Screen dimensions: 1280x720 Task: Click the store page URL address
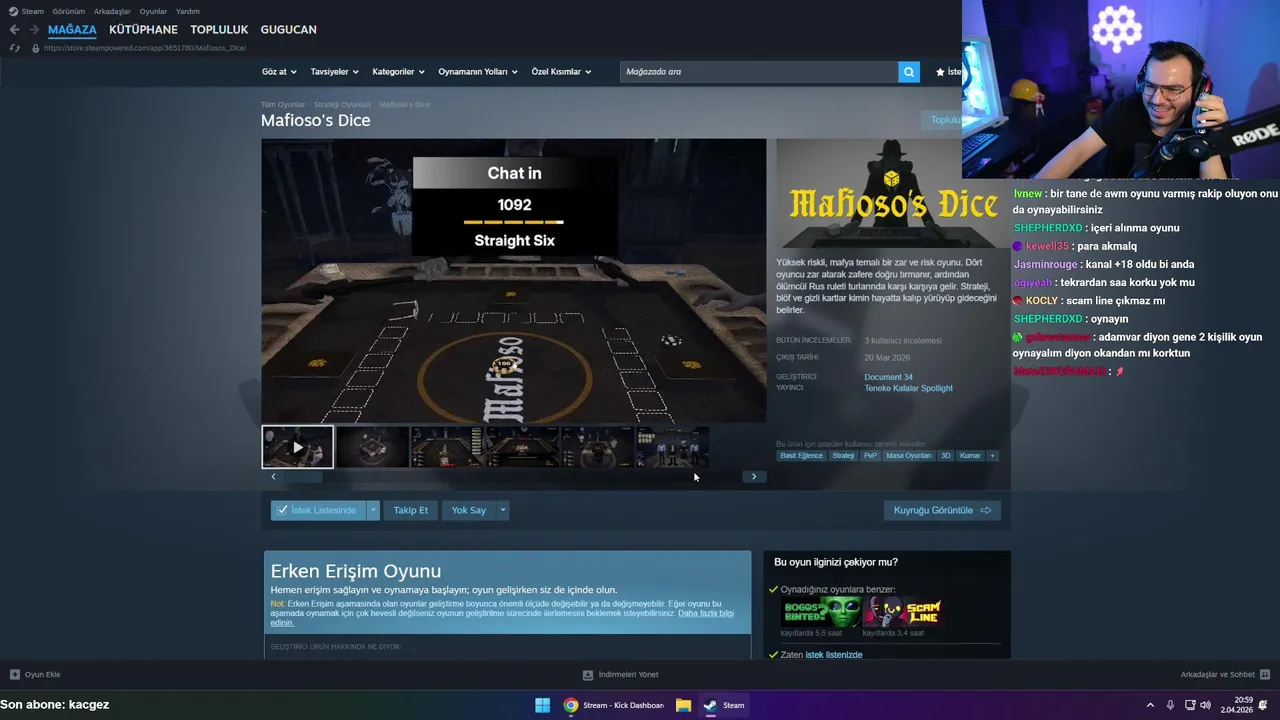[x=146, y=48]
